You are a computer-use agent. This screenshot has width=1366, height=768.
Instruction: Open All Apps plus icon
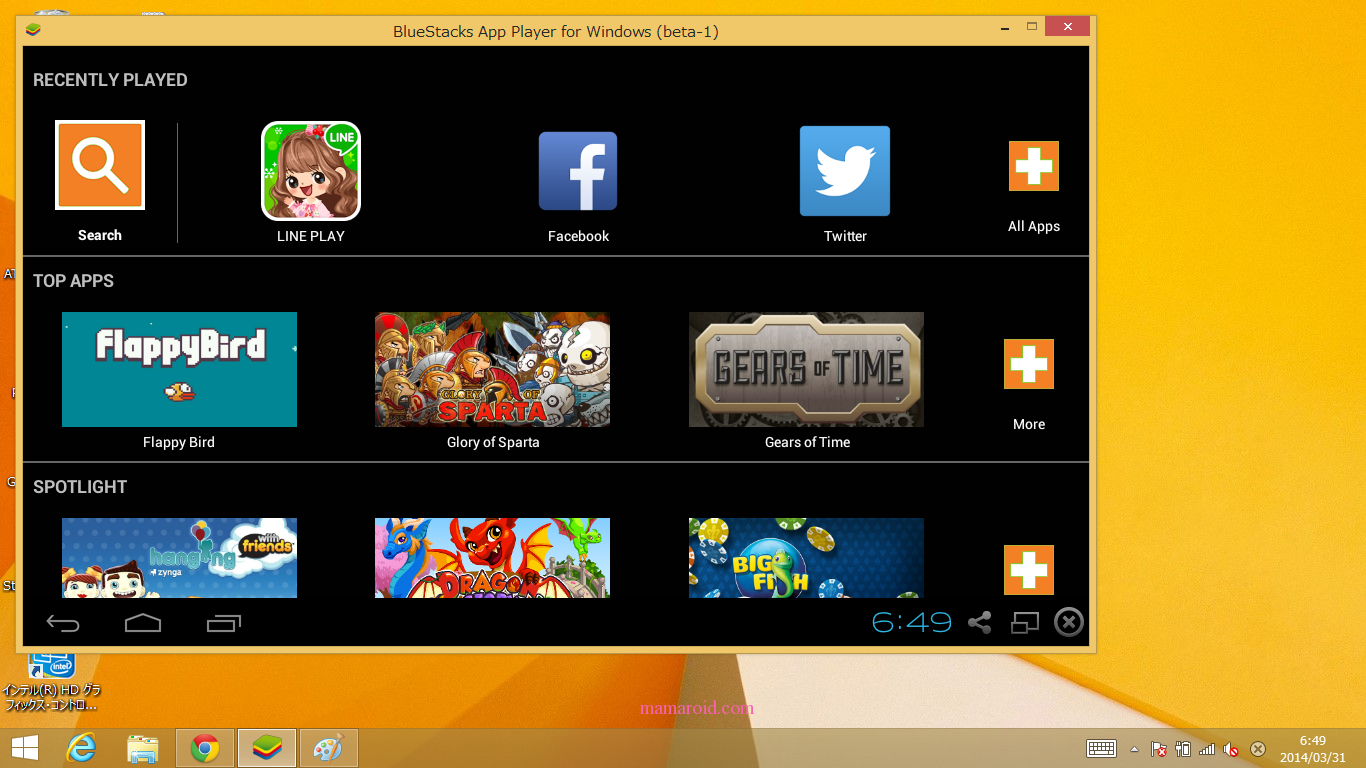(x=1034, y=166)
